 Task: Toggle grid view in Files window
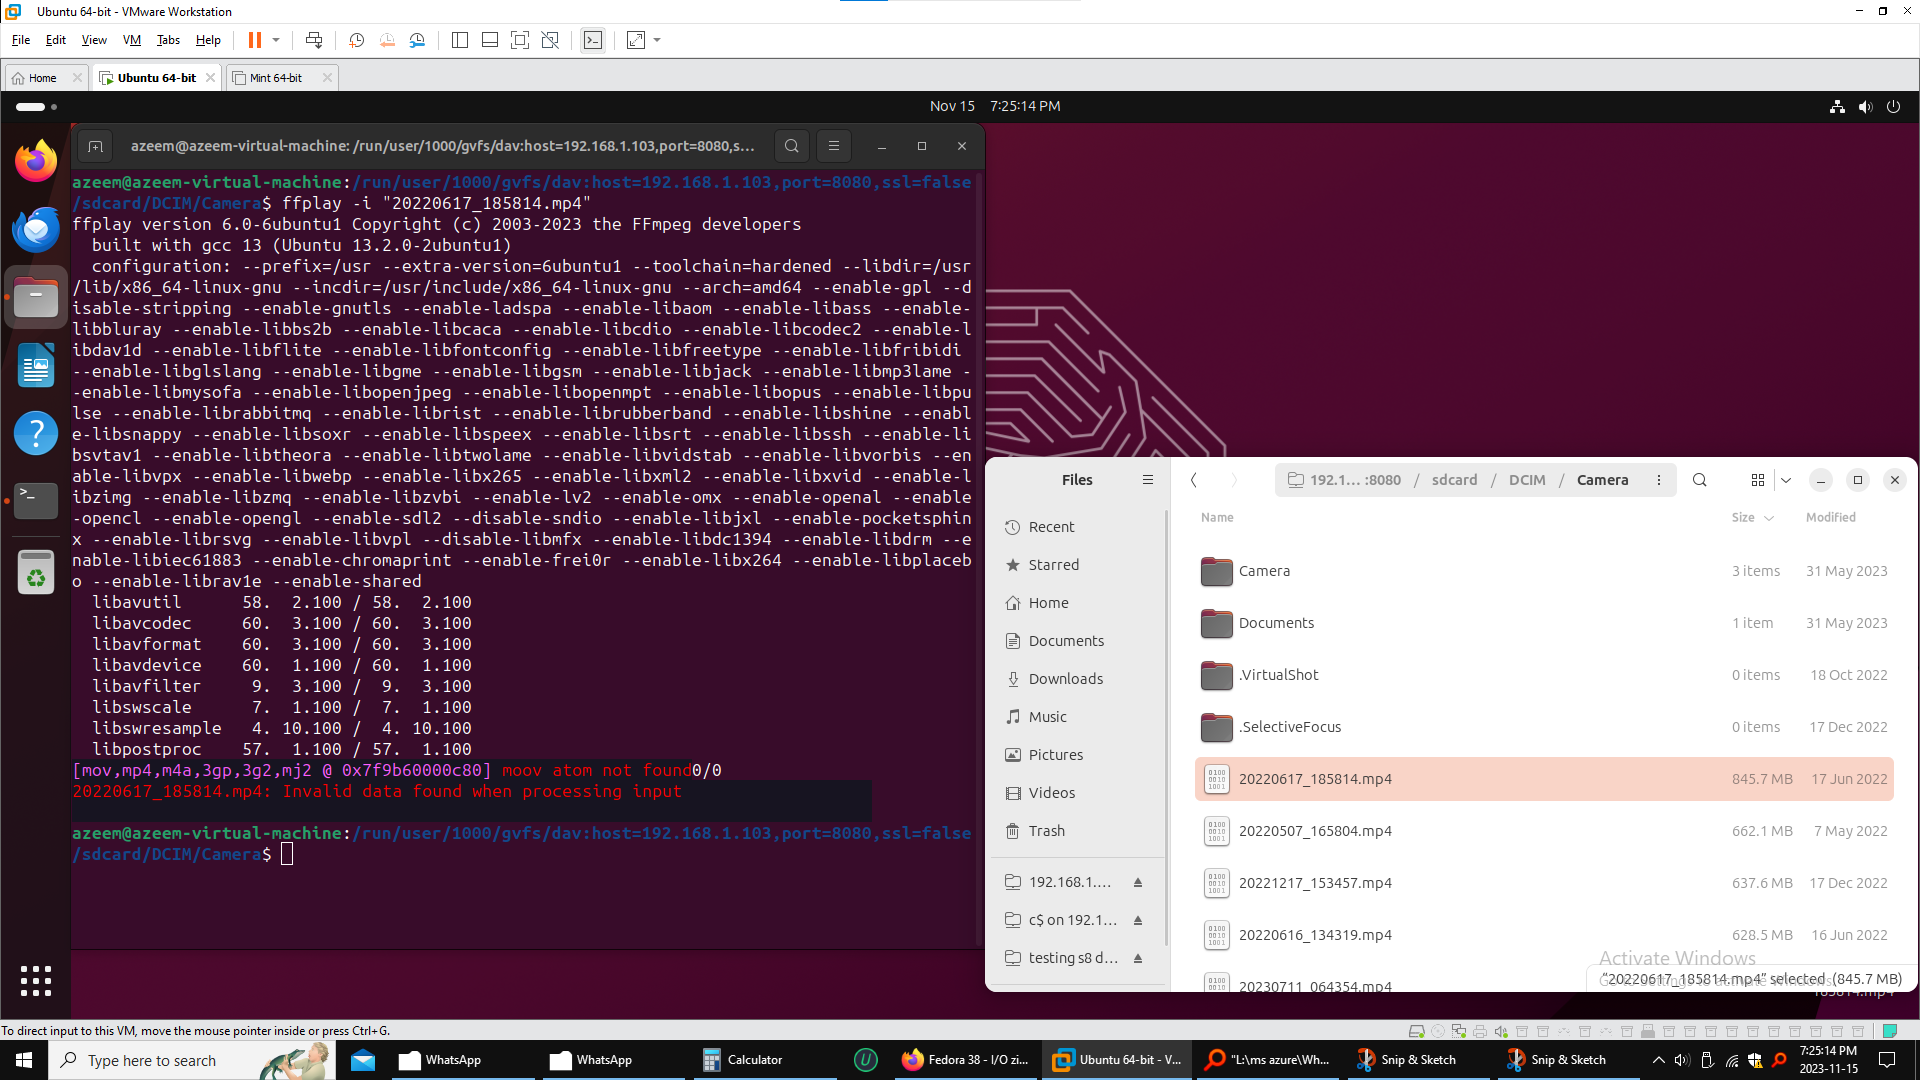tap(1757, 480)
